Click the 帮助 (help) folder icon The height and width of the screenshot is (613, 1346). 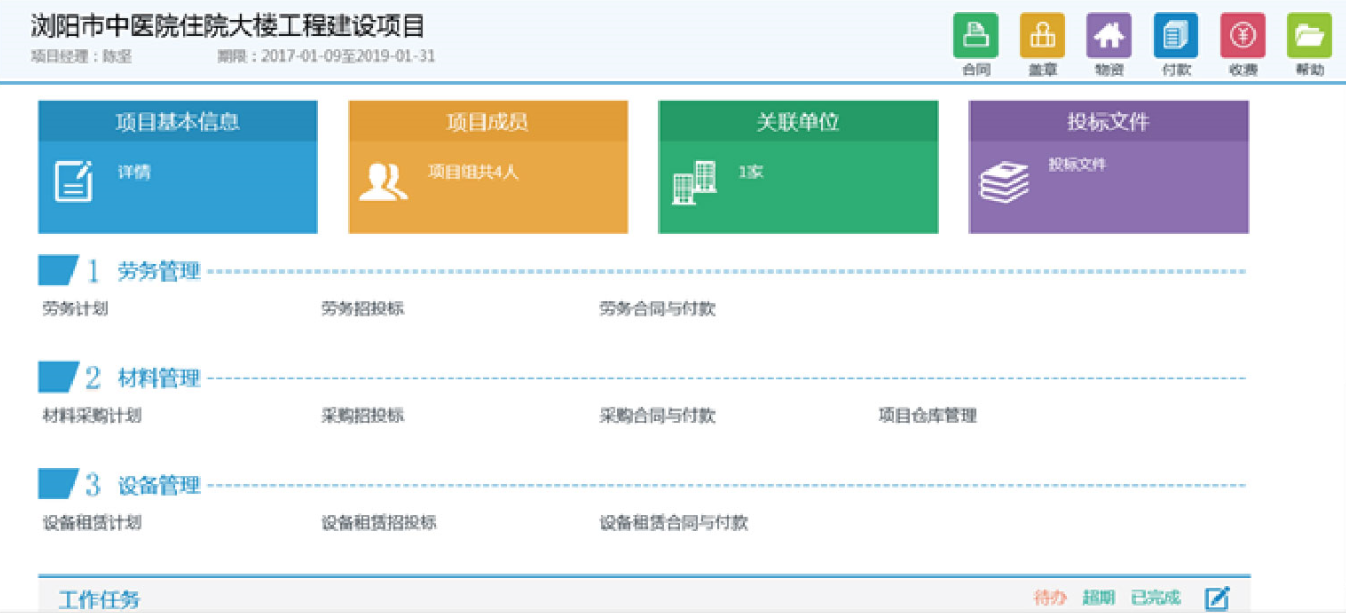(1309, 36)
